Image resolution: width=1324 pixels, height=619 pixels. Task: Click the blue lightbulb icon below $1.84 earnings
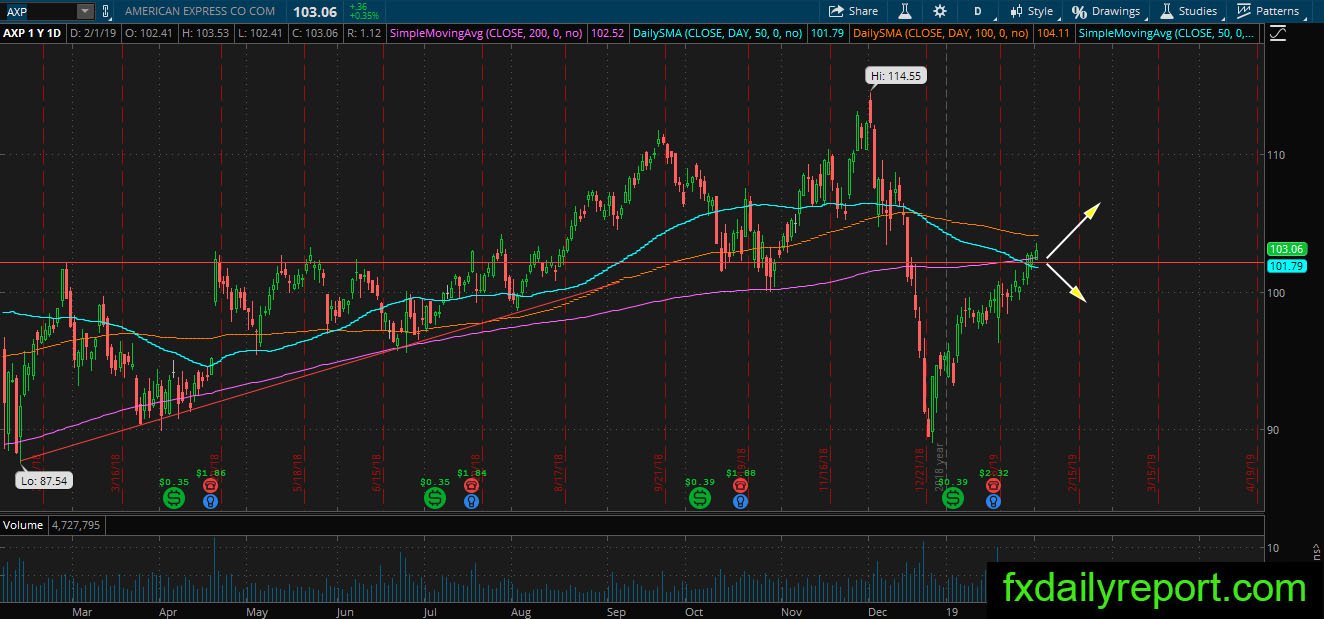pyautogui.click(x=471, y=501)
